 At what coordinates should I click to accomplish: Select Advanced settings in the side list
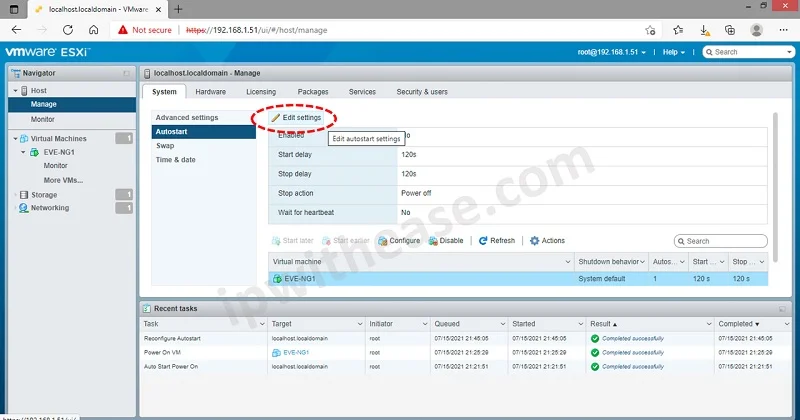[x=187, y=118]
